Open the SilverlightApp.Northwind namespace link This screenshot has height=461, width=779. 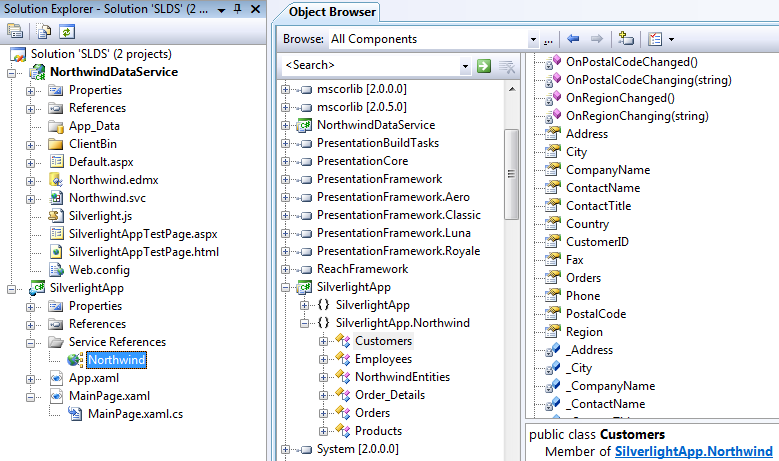pos(694,451)
